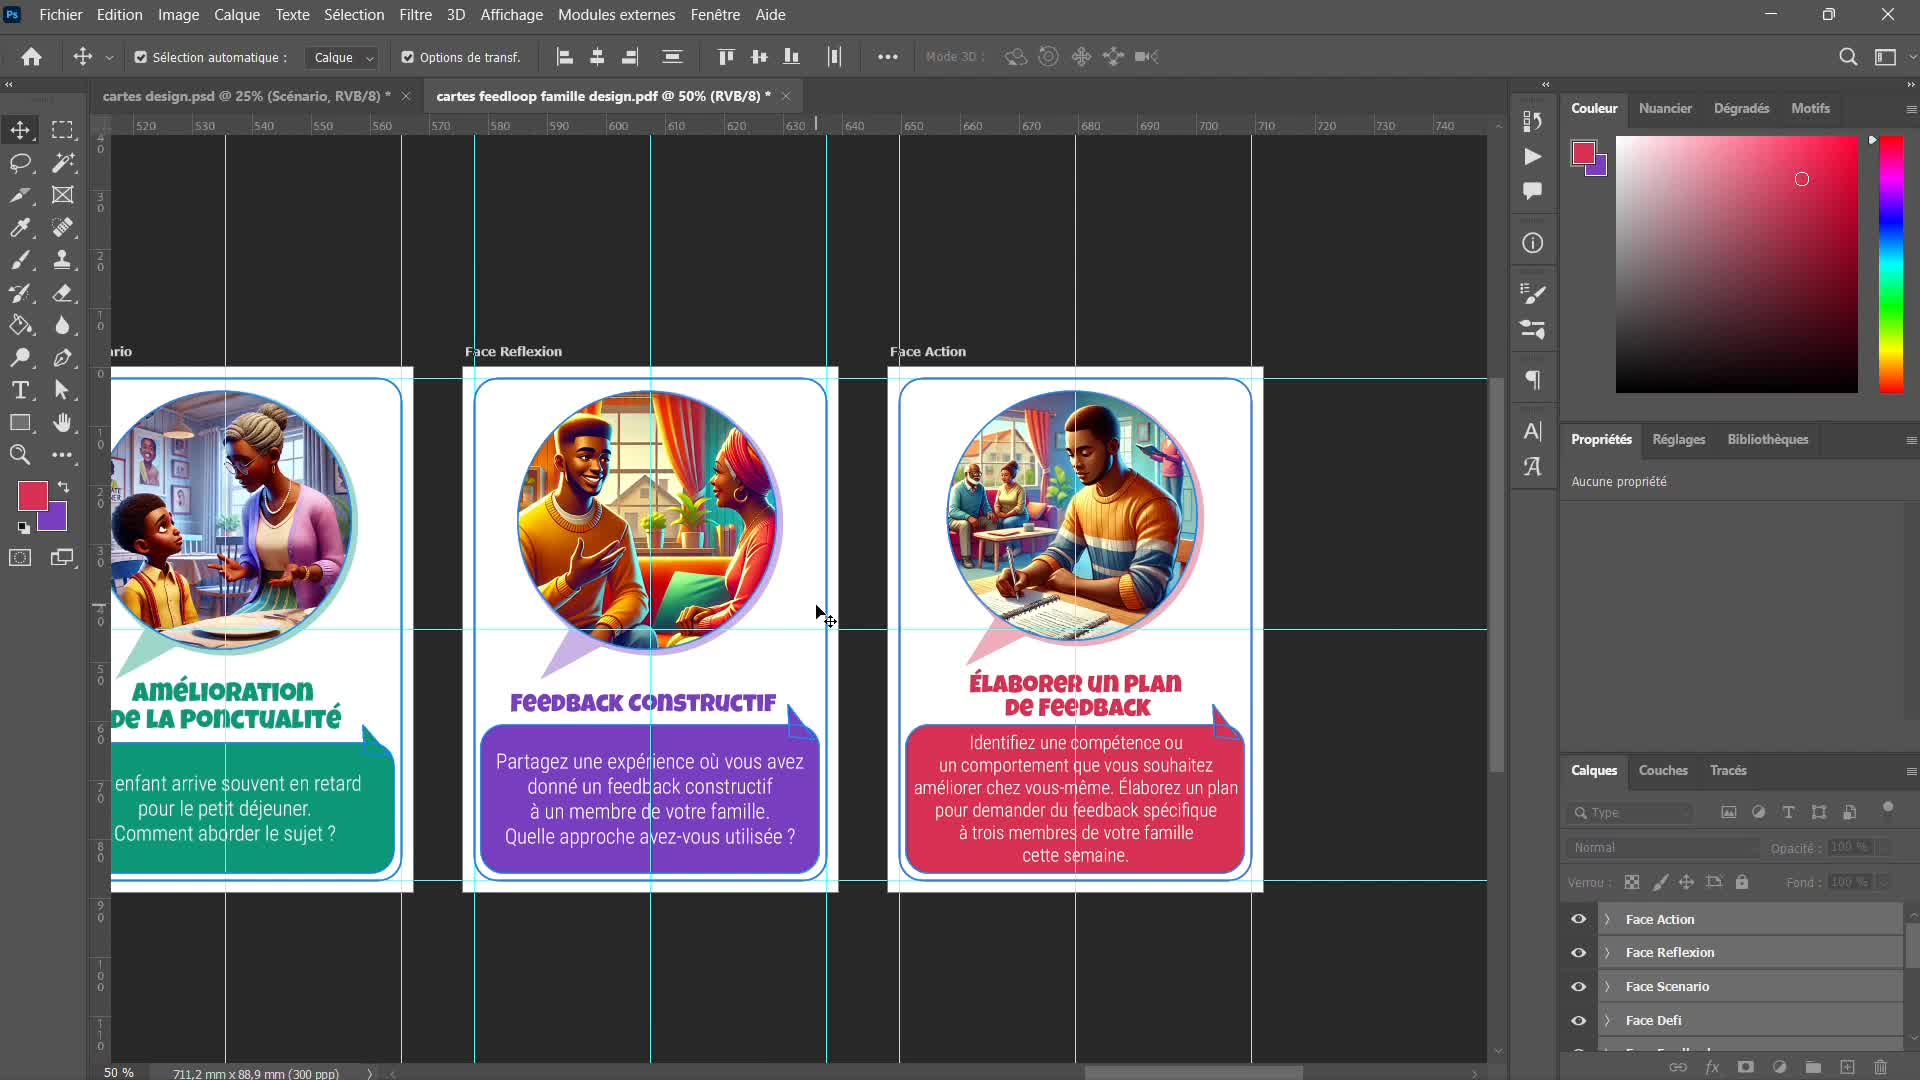The width and height of the screenshot is (1920, 1080).
Task: Open the Filtre menu
Action: coord(415,15)
